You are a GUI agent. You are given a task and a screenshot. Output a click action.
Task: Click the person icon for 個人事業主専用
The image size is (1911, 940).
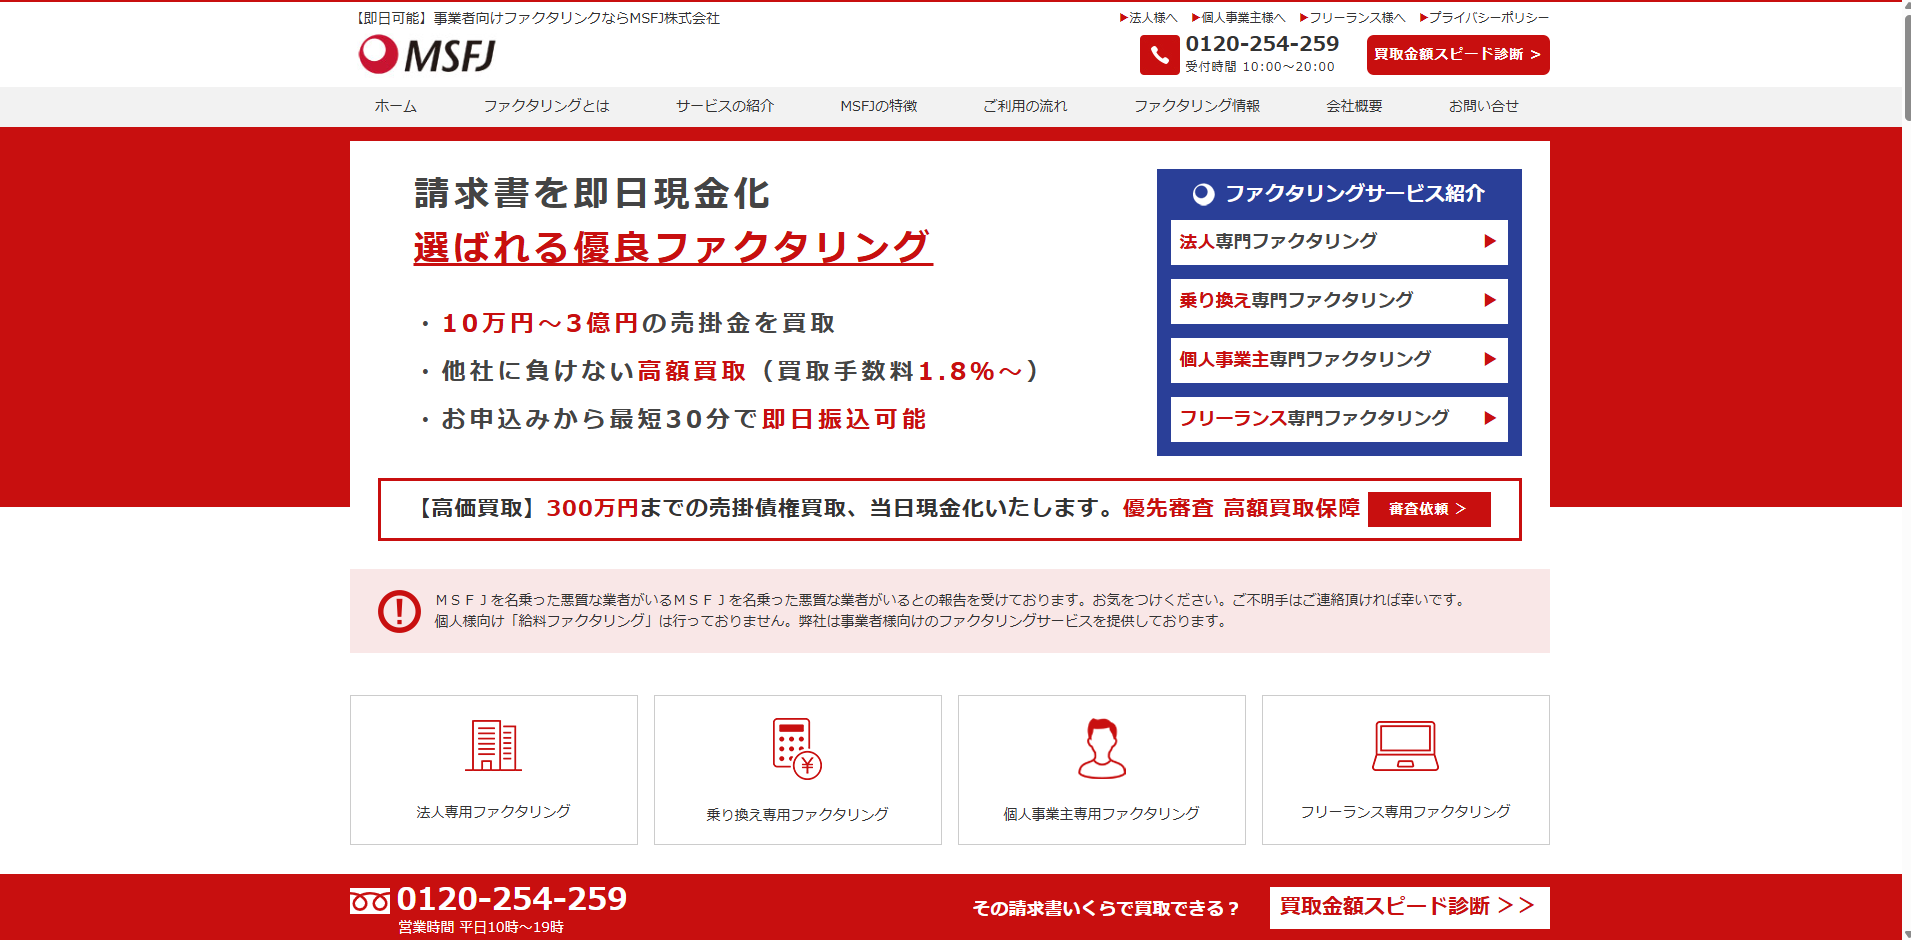(1101, 748)
